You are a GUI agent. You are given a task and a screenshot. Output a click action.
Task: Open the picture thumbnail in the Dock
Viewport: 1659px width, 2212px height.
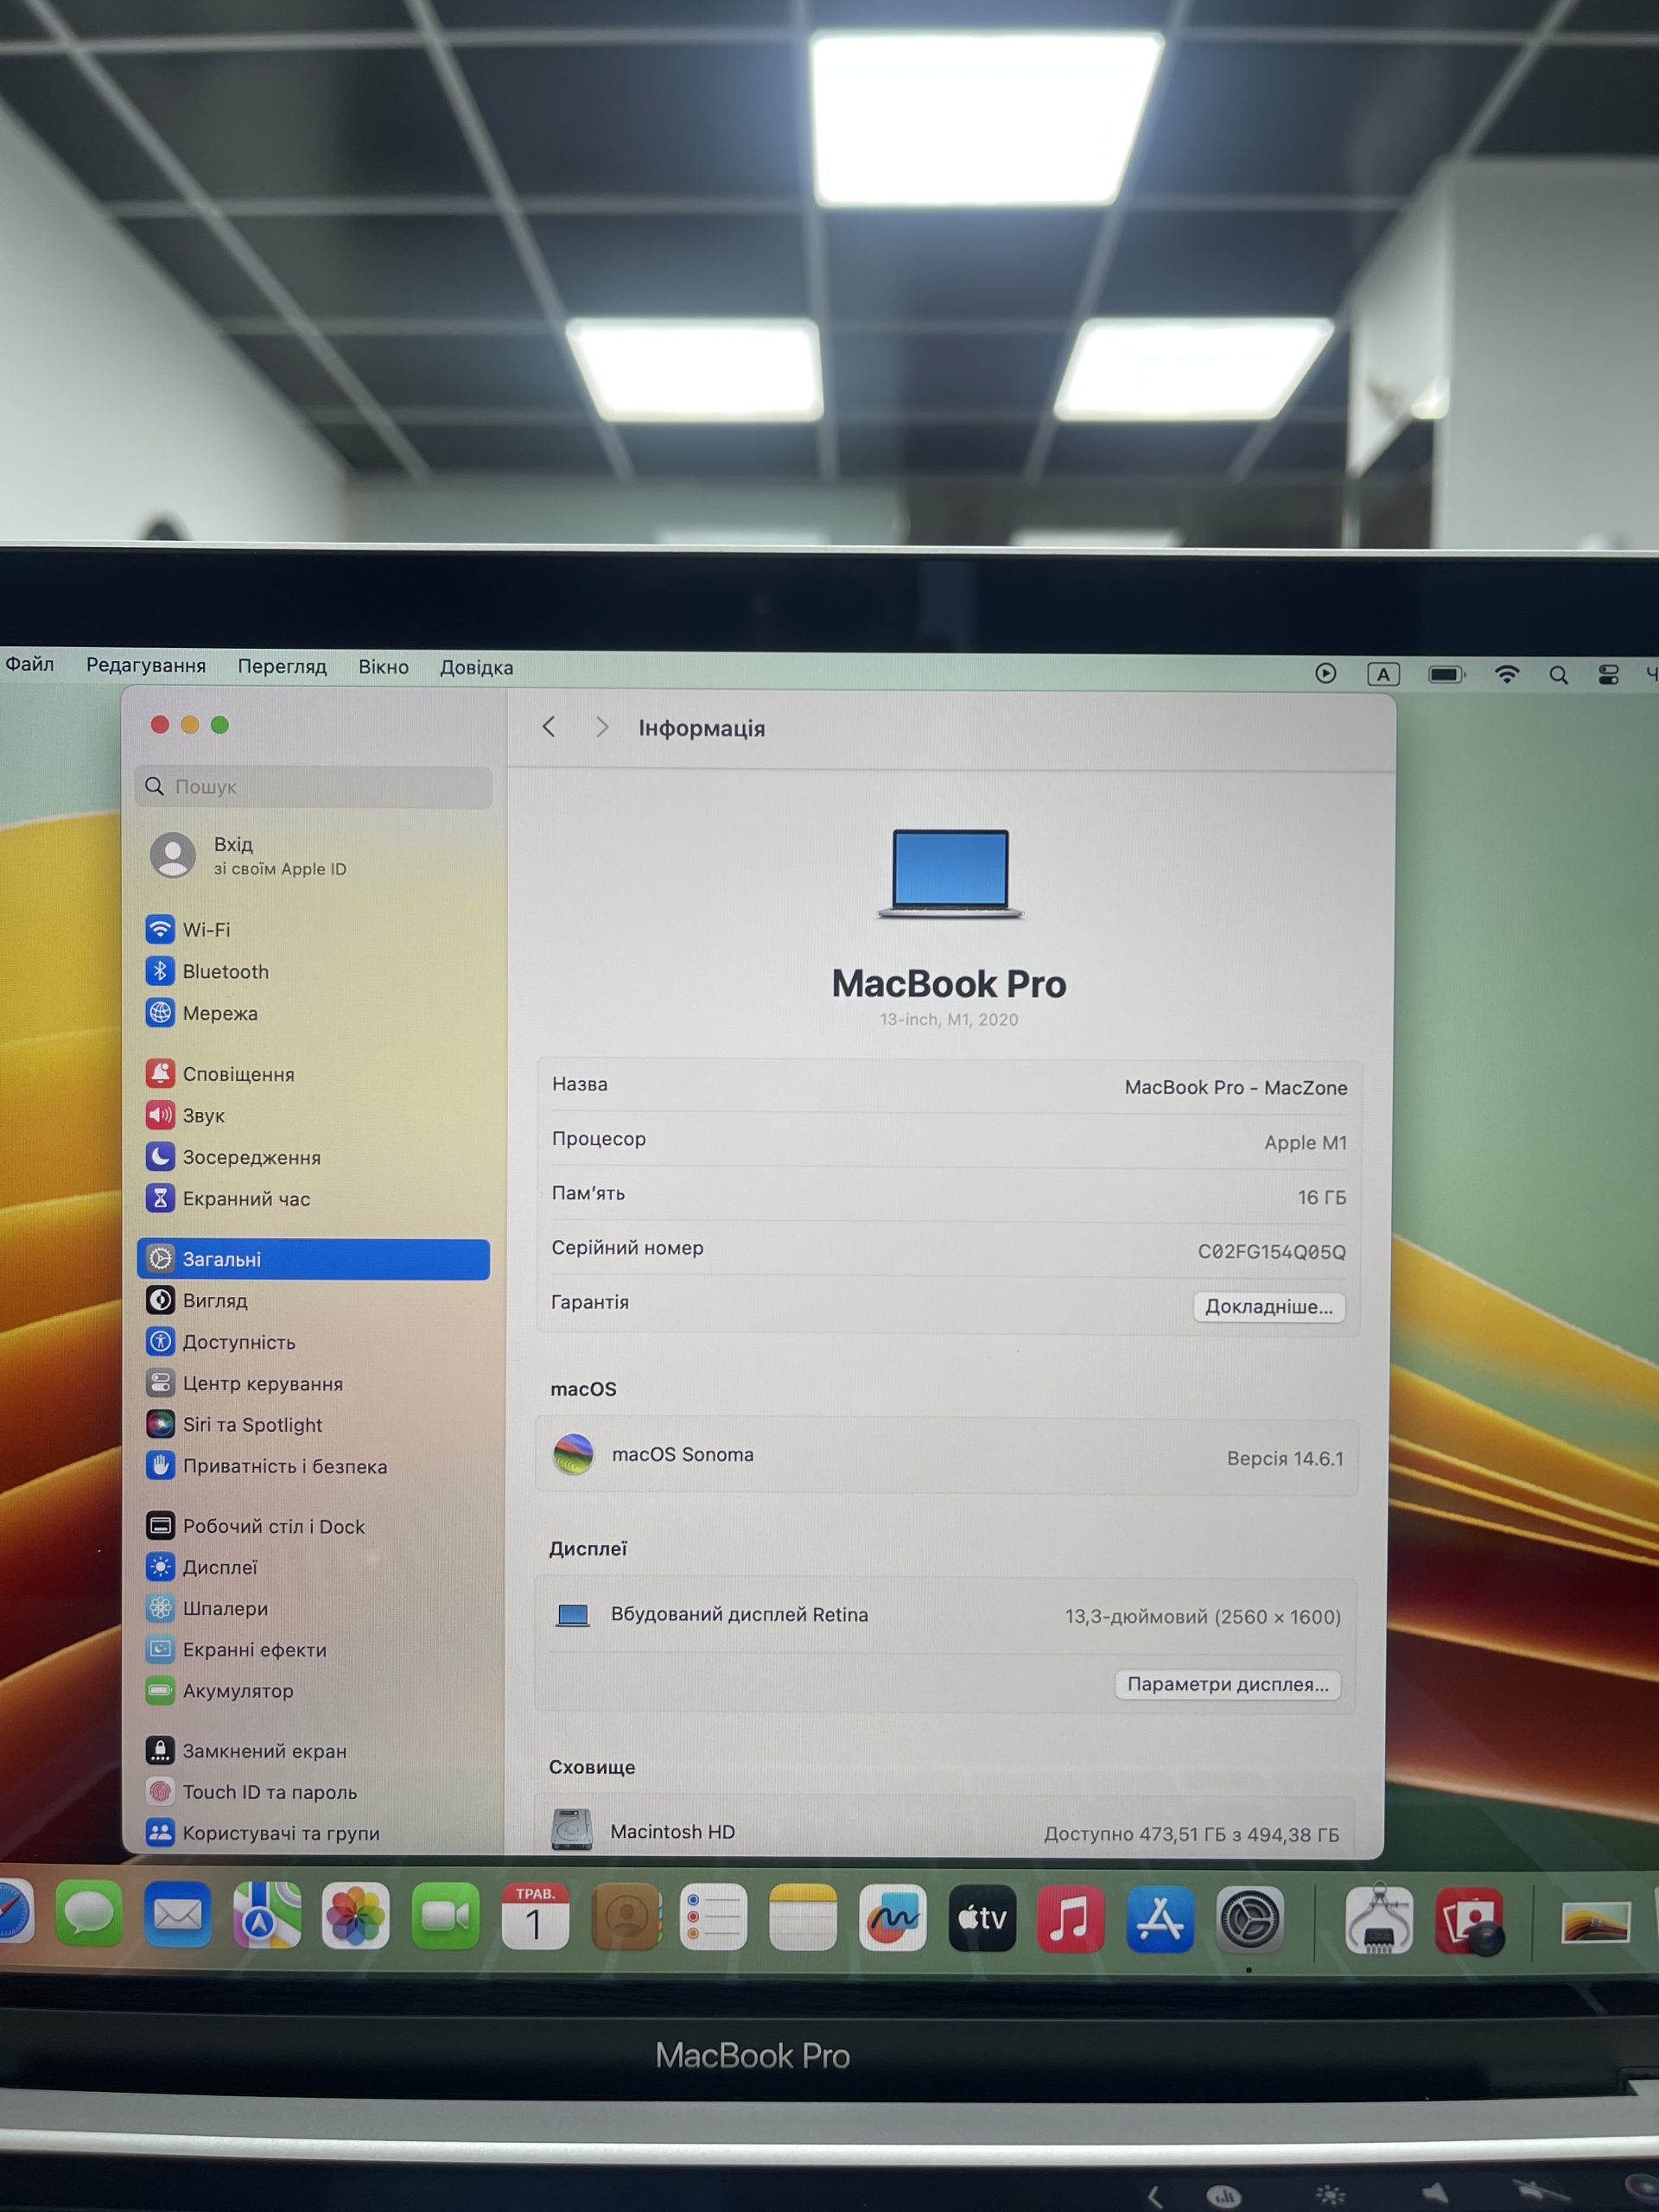1595,1922
